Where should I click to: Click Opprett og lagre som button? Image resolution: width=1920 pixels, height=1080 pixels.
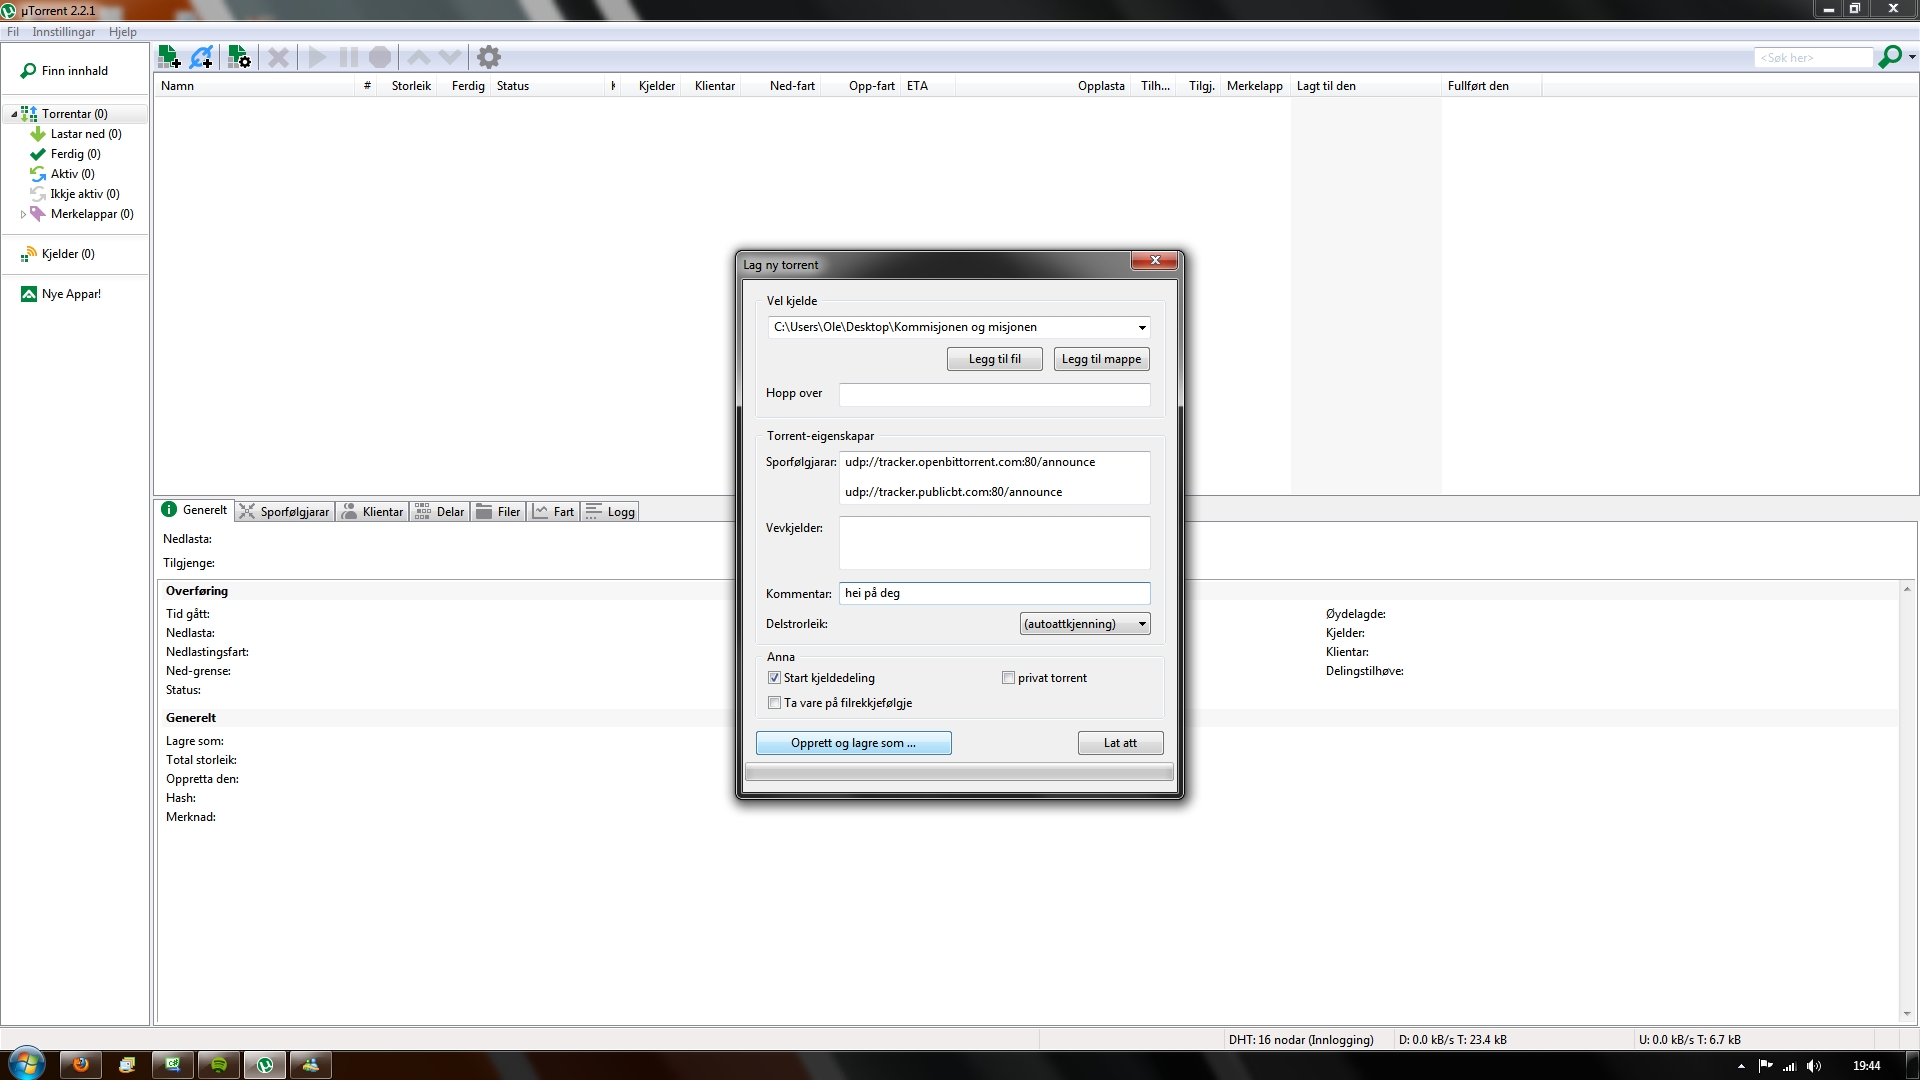[x=853, y=743]
